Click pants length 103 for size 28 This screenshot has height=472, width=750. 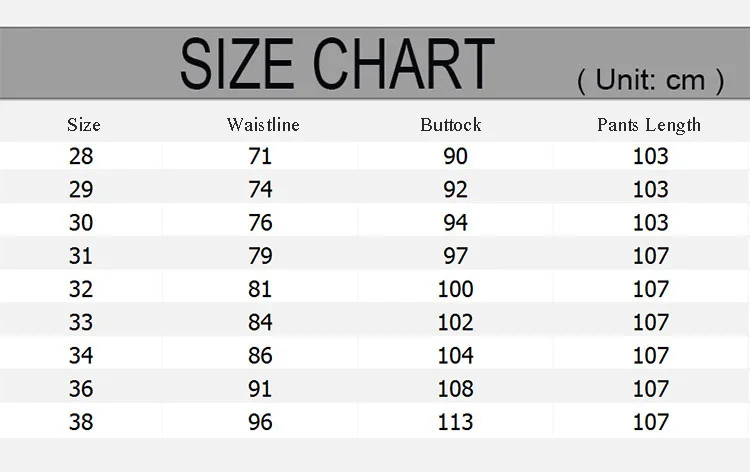coord(651,156)
